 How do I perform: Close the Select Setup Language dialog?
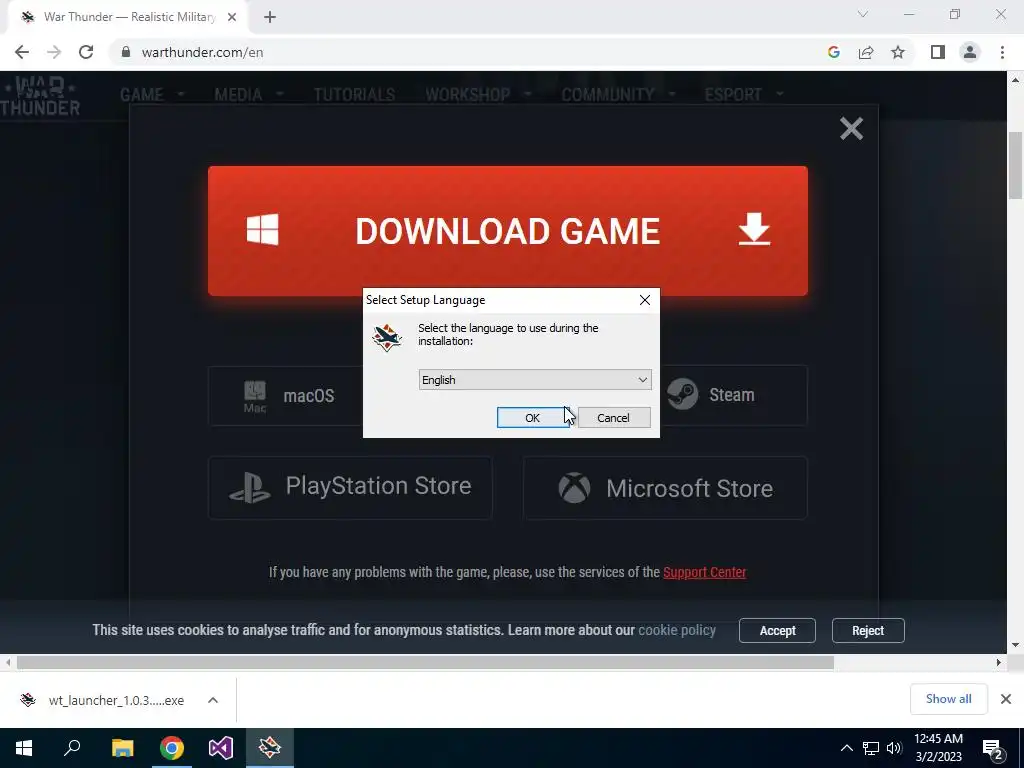[645, 300]
